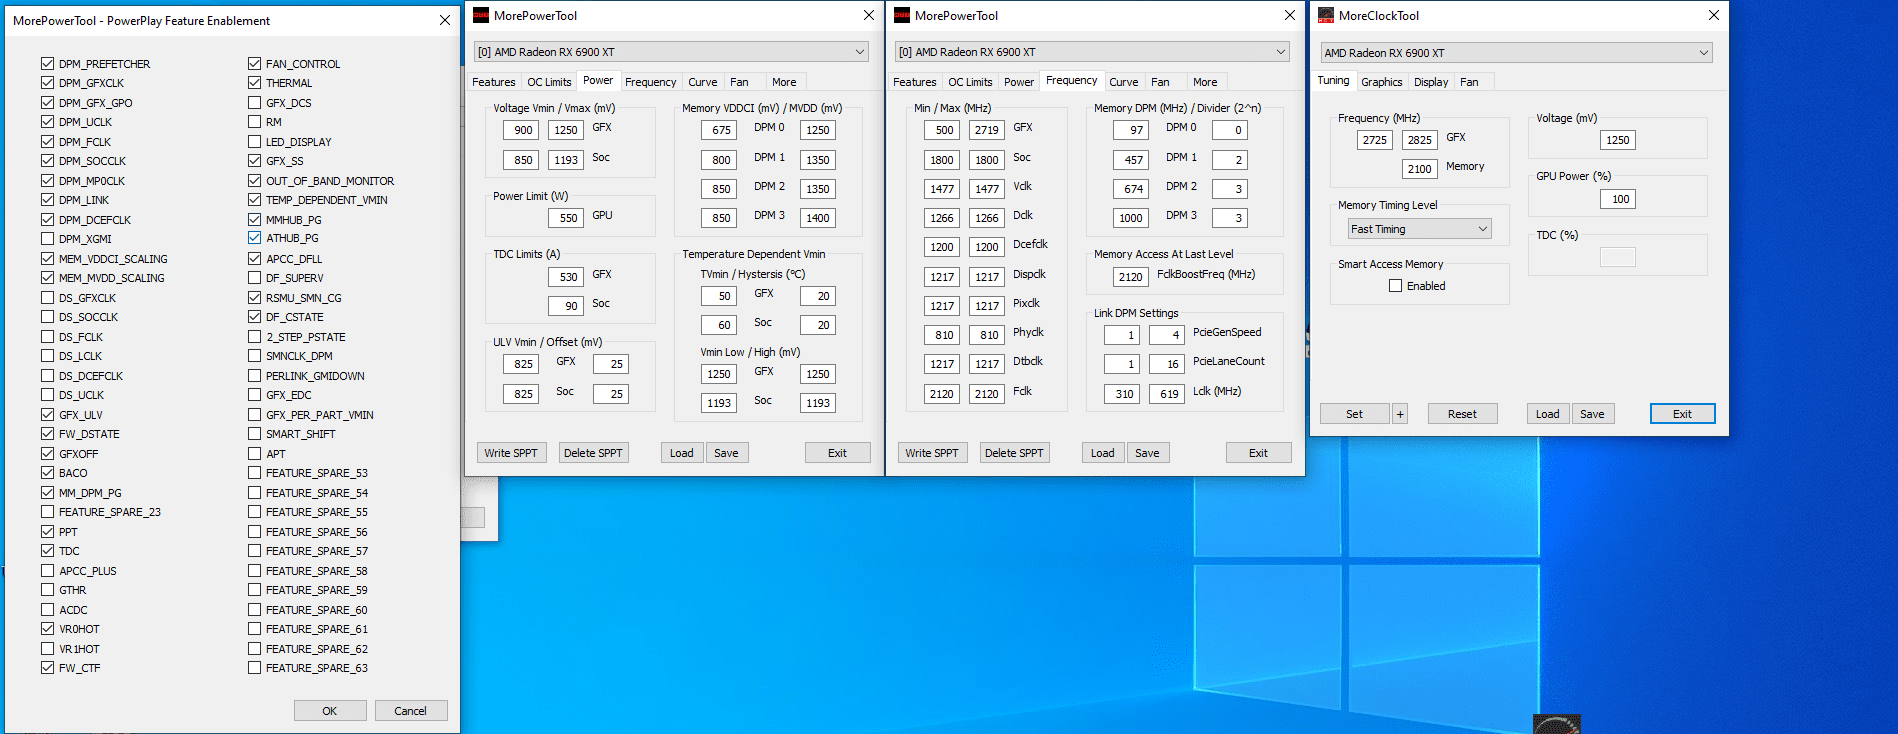Image resolution: width=1898 pixels, height=734 pixels.
Task: Click the MoreClockTool Voltage field showing 1250
Action: pos(1618,140)
